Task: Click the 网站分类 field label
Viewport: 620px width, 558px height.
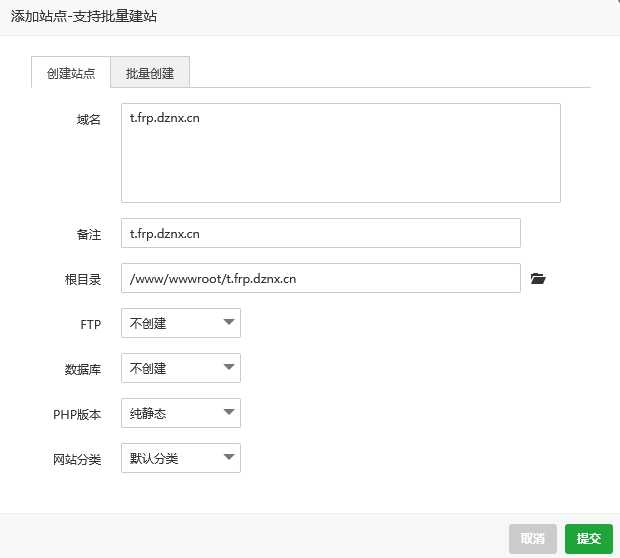Action: 76,459
